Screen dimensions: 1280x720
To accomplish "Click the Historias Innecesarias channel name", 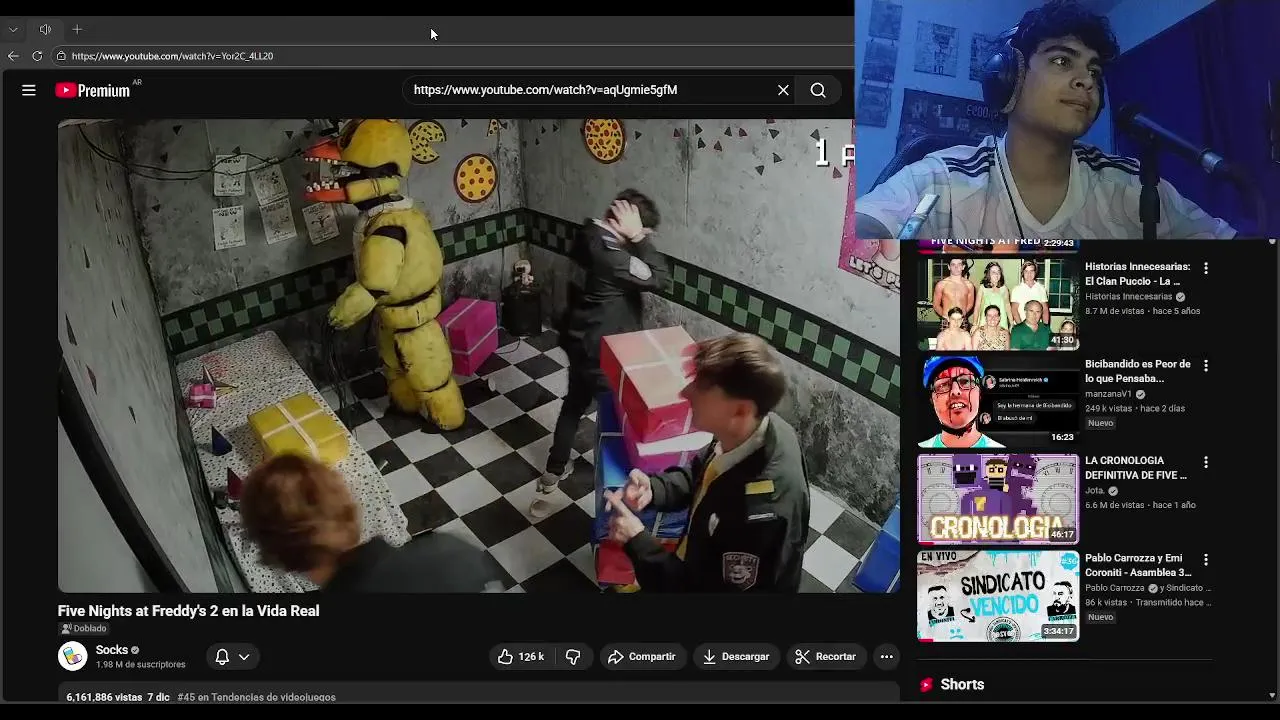I will (1128, 297).
